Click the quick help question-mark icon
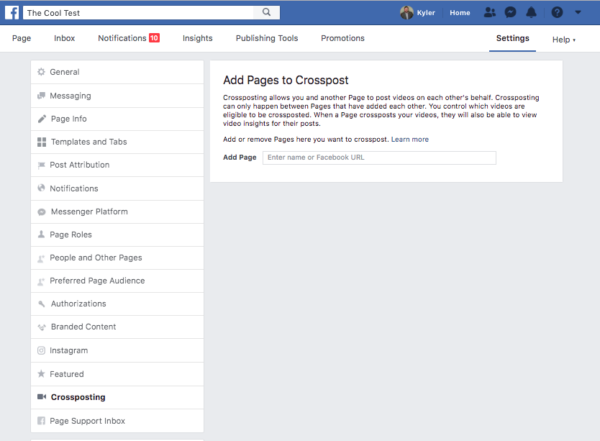This screenshot has width=600, height=441. tap(557, 13)
